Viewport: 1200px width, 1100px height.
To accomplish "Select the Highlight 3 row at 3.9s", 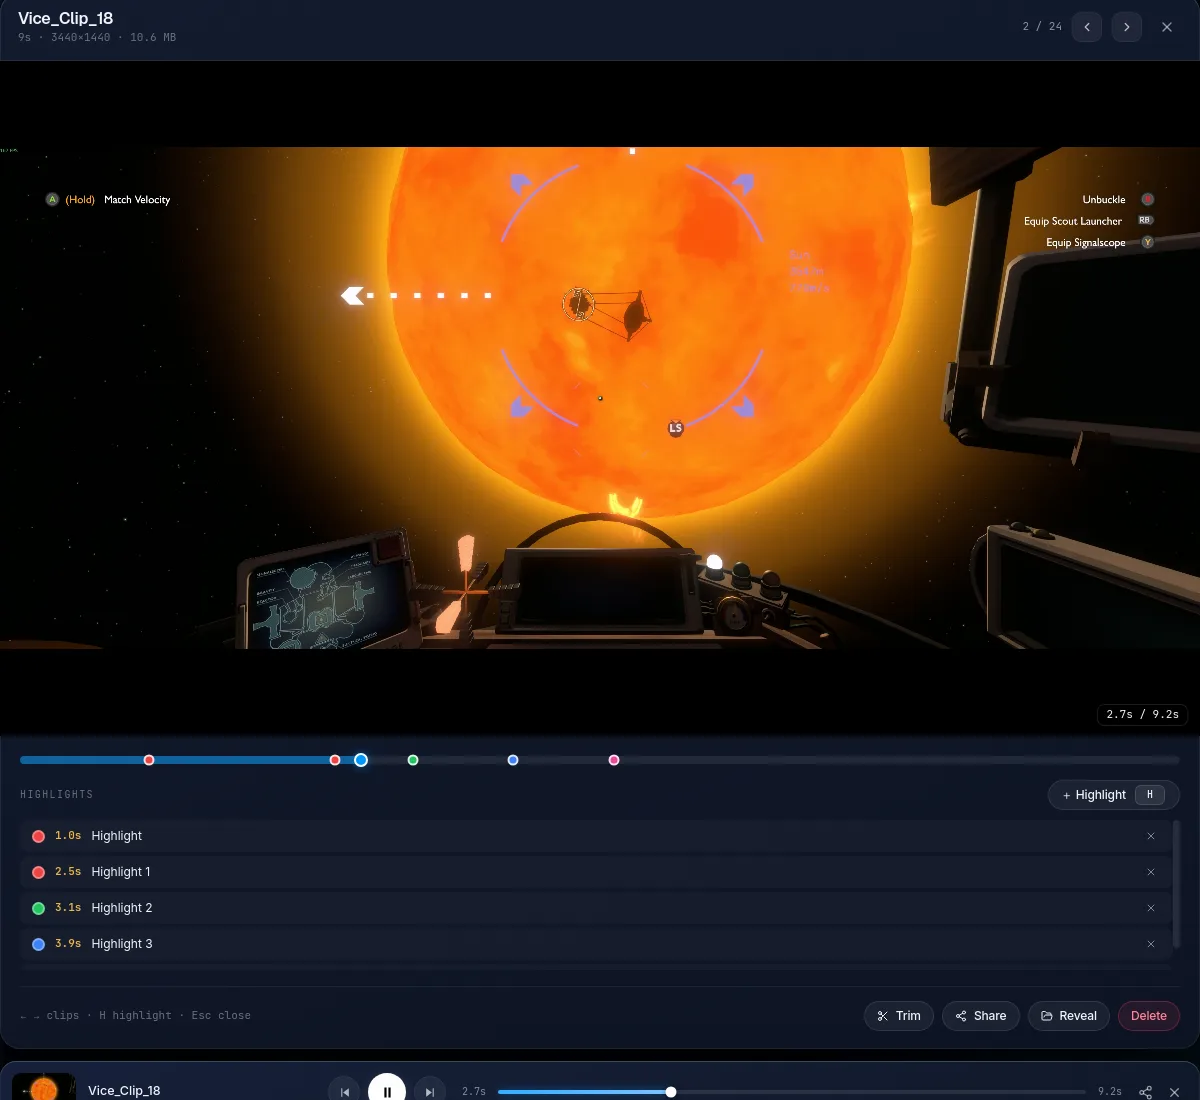I will (595, 944).
